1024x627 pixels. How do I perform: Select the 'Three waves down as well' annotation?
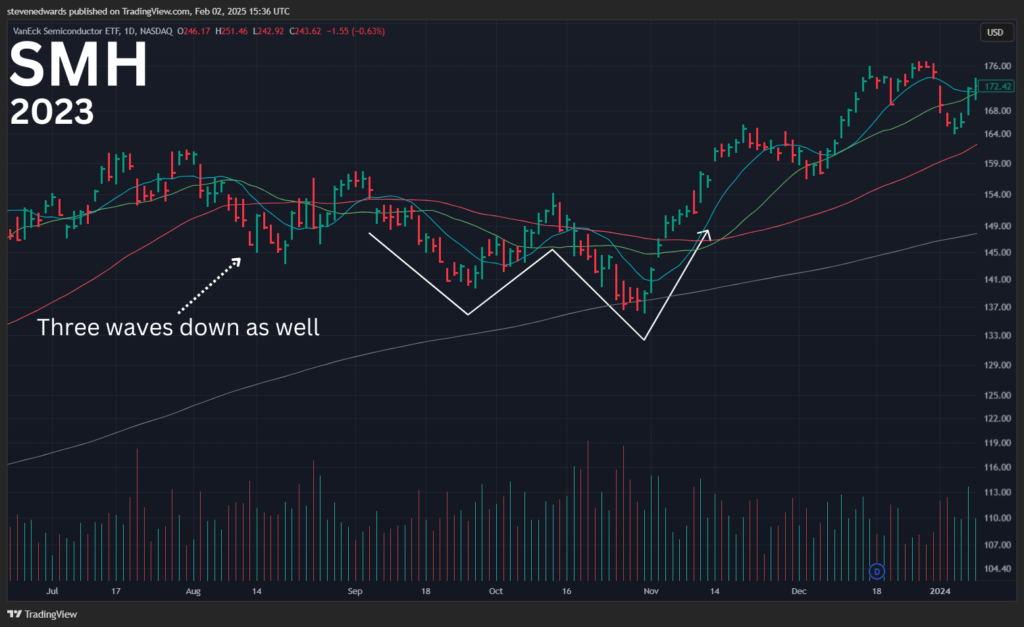pos(178,327)
